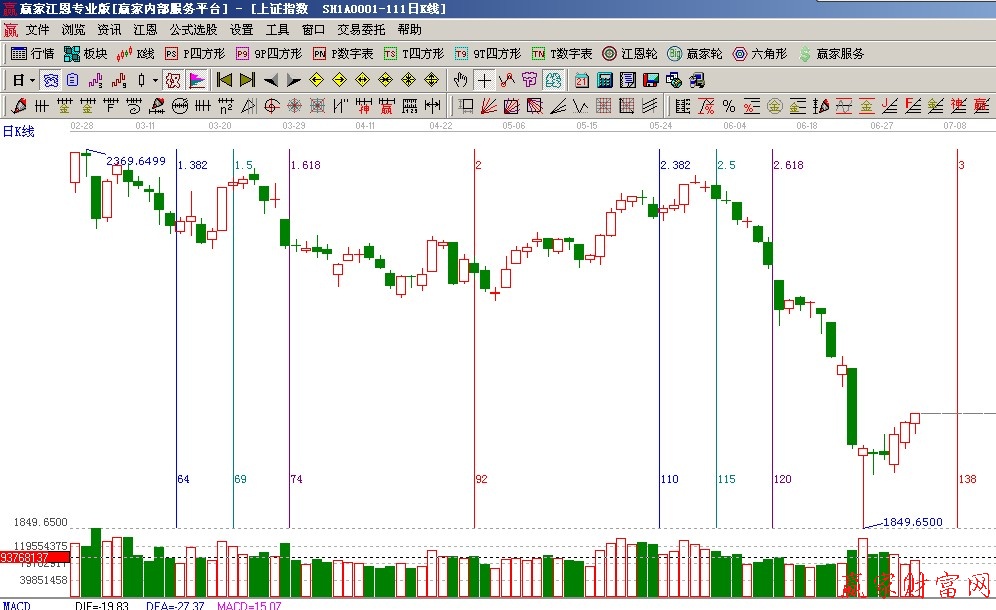996x610 pixels.
Task: Expand the 日 period dropdown arrow
Action: point(32,80)
